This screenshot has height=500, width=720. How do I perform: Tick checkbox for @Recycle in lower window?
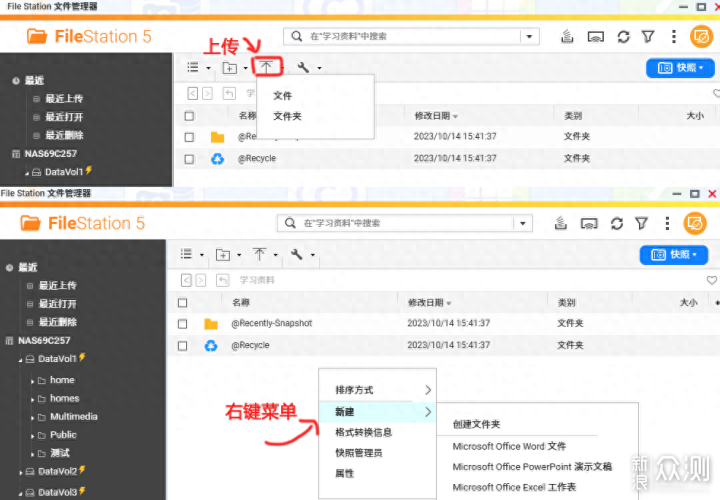(183, 346)
